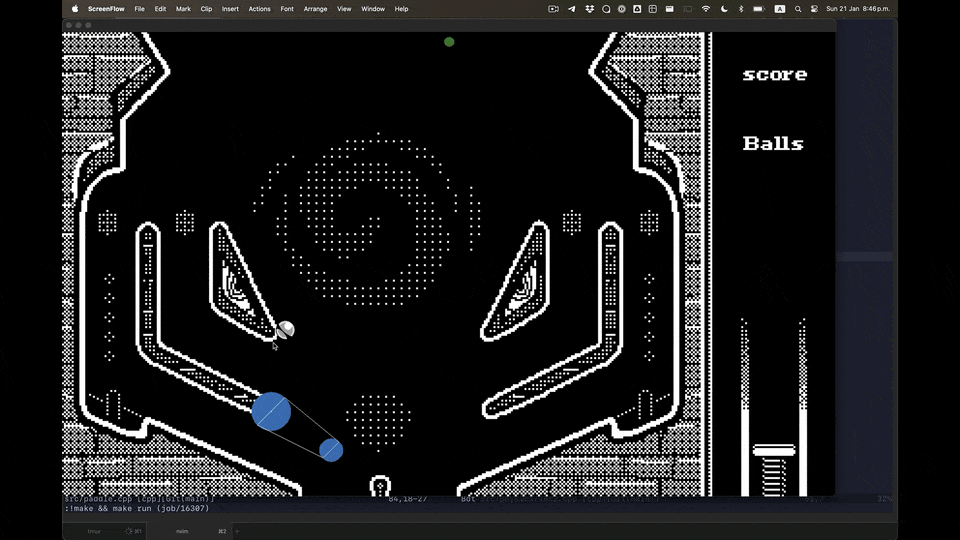The image size is (960, 540).
Task: Click the ScreenFlow camera recording status icon
Action: click(553, 9)
